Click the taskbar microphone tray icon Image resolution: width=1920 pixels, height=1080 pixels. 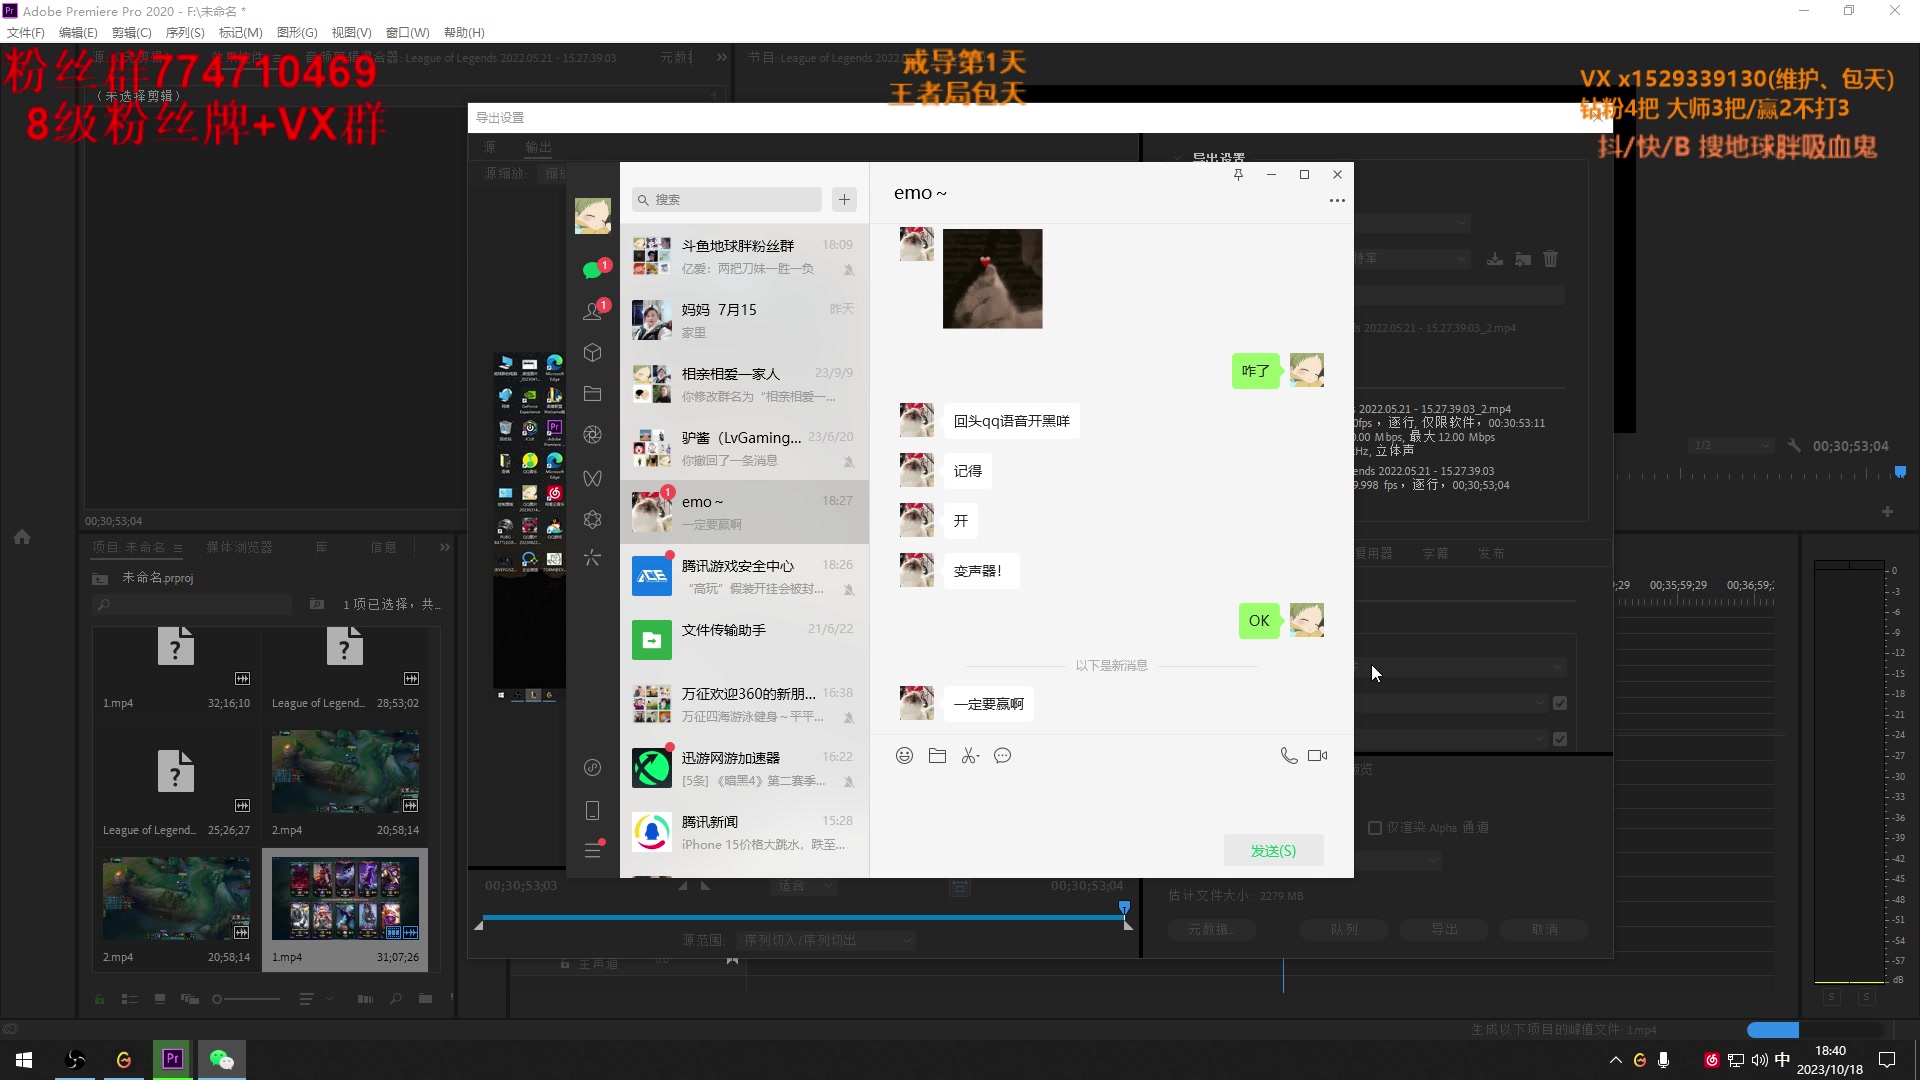(1663, 1060)
